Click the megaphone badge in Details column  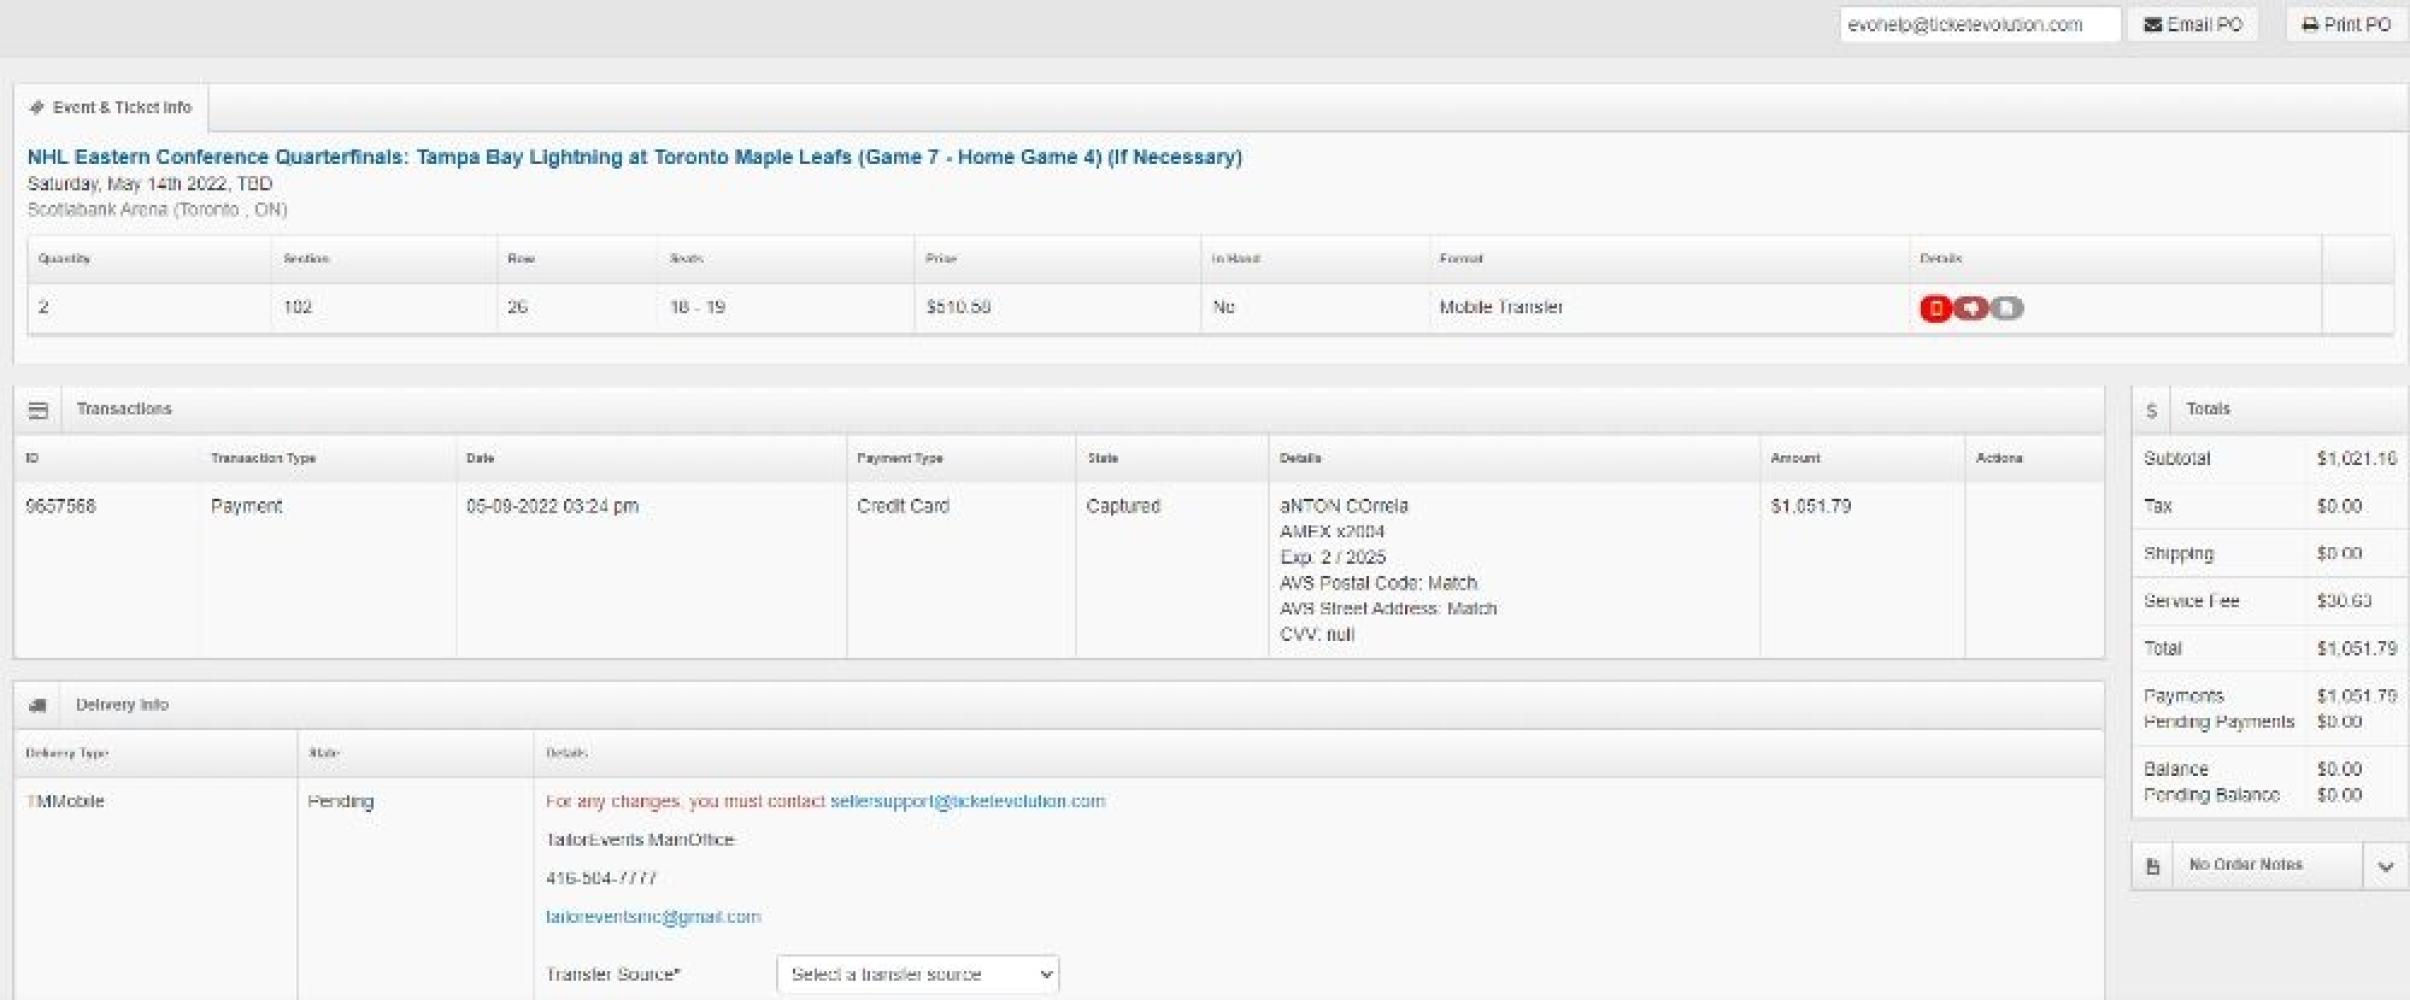pos(1971,308)
